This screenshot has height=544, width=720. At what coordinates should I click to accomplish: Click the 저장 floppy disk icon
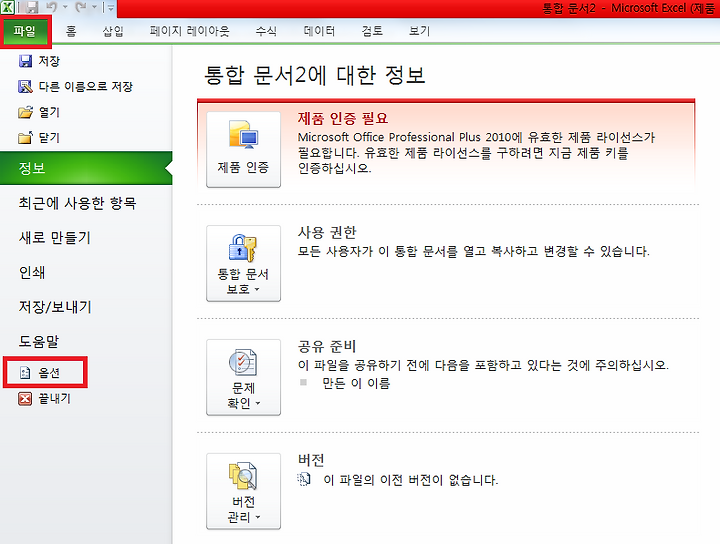[x=25, y=61]
